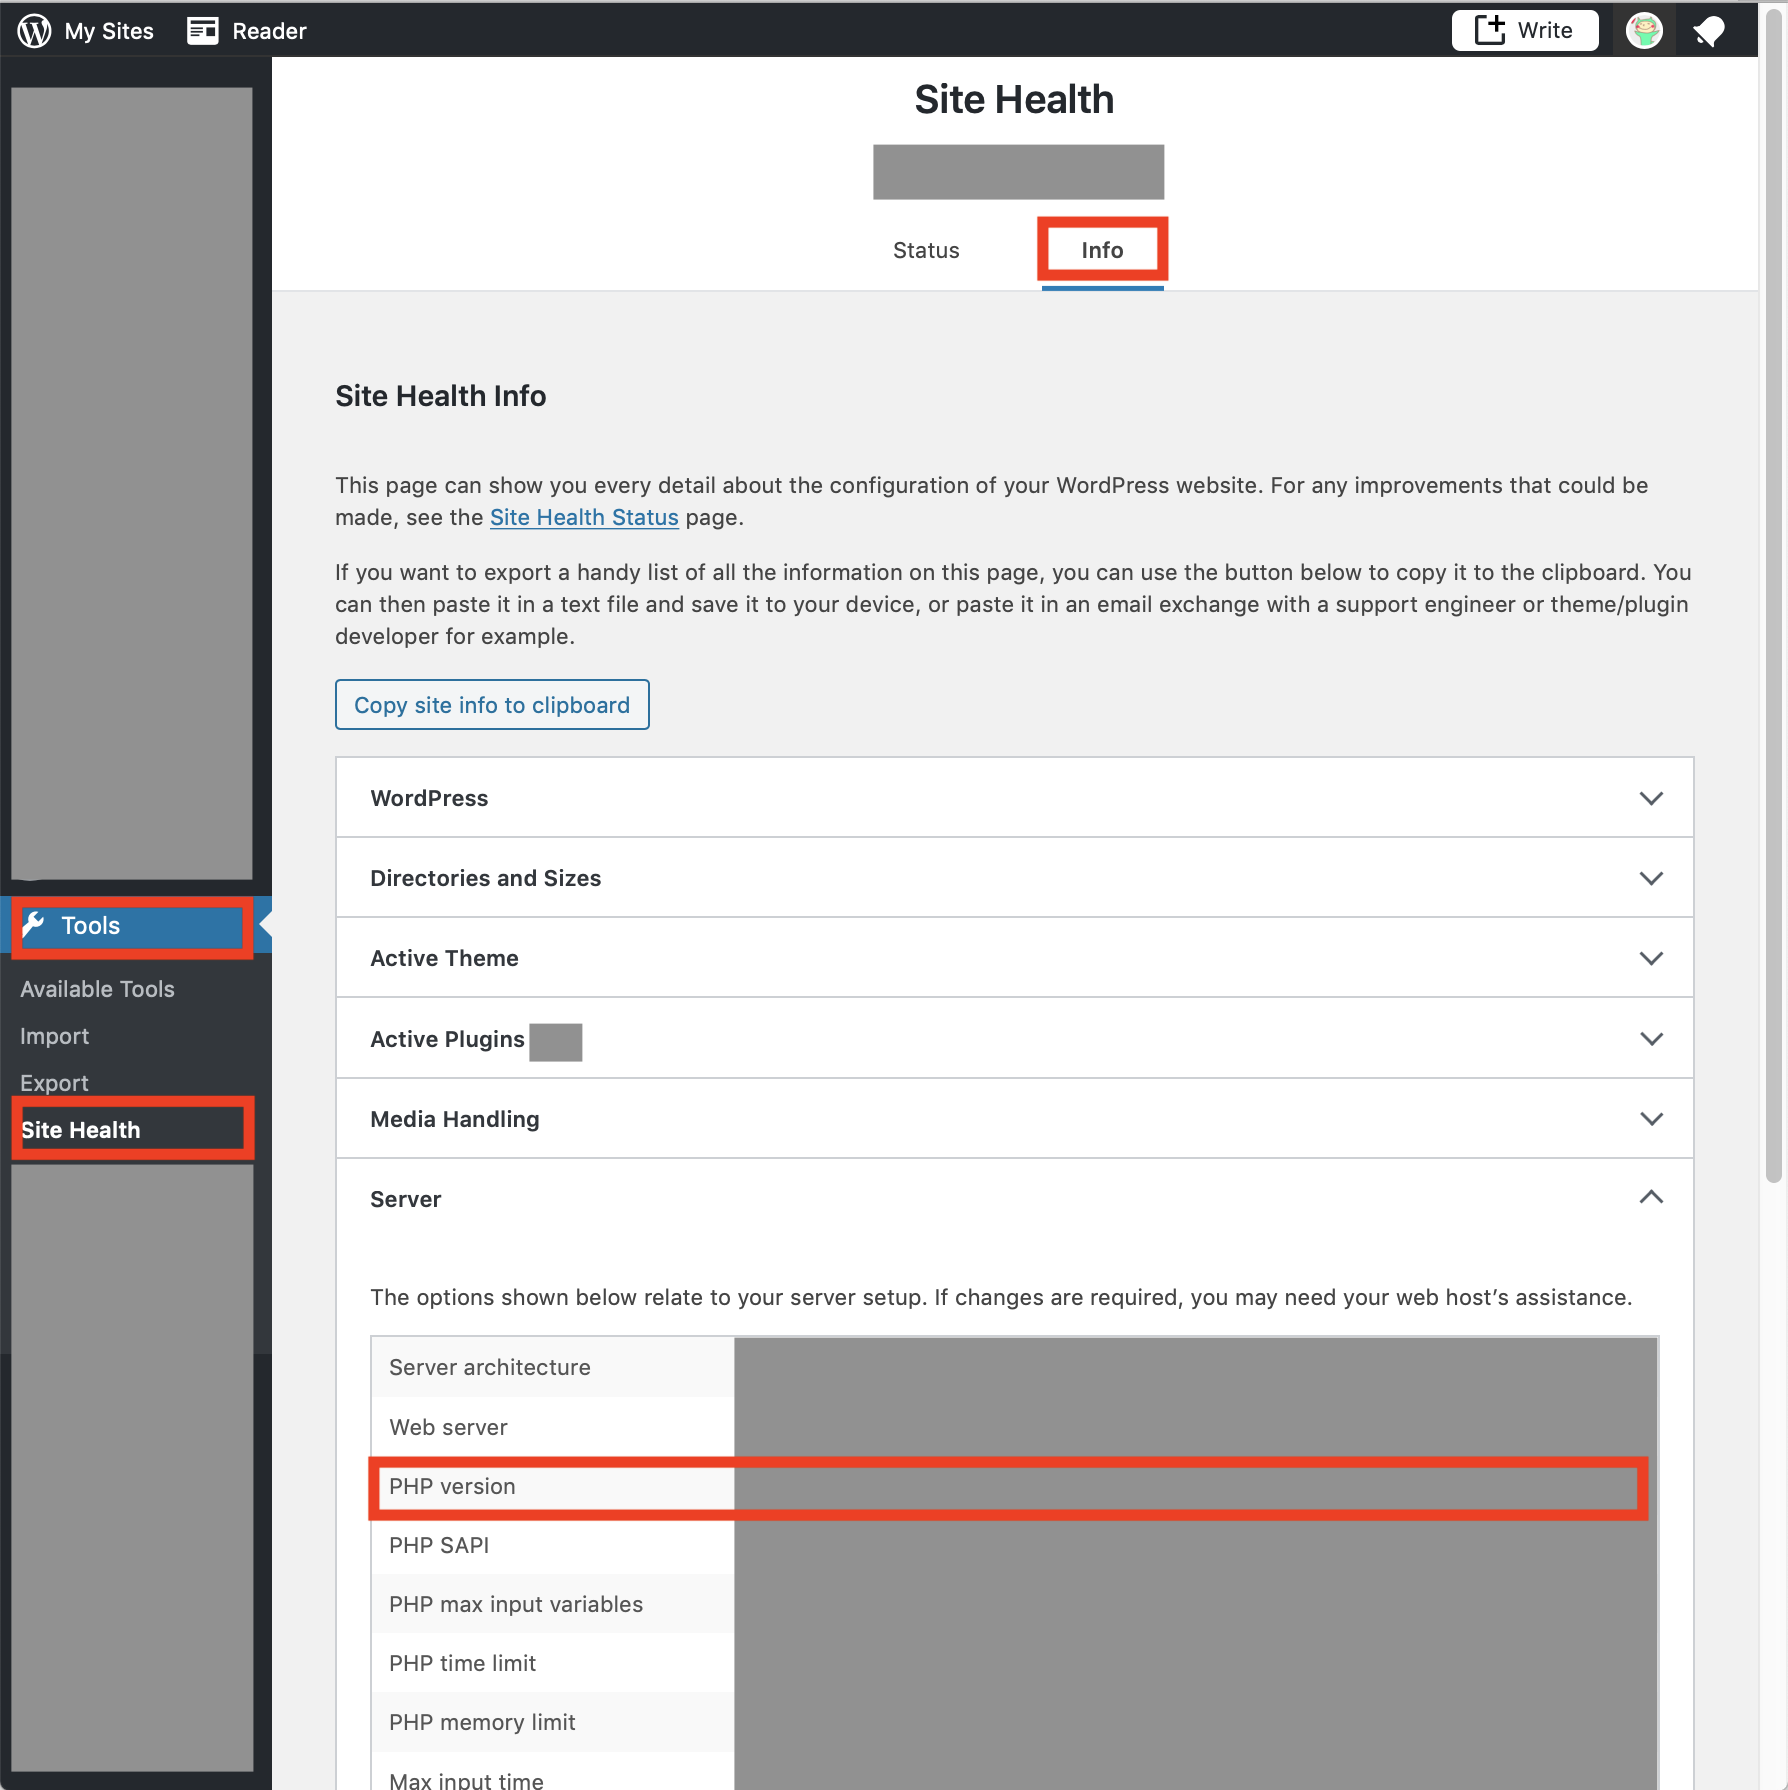Open the notifications bell icon
1788x1790 pixels.
(x=1709, y=31)
